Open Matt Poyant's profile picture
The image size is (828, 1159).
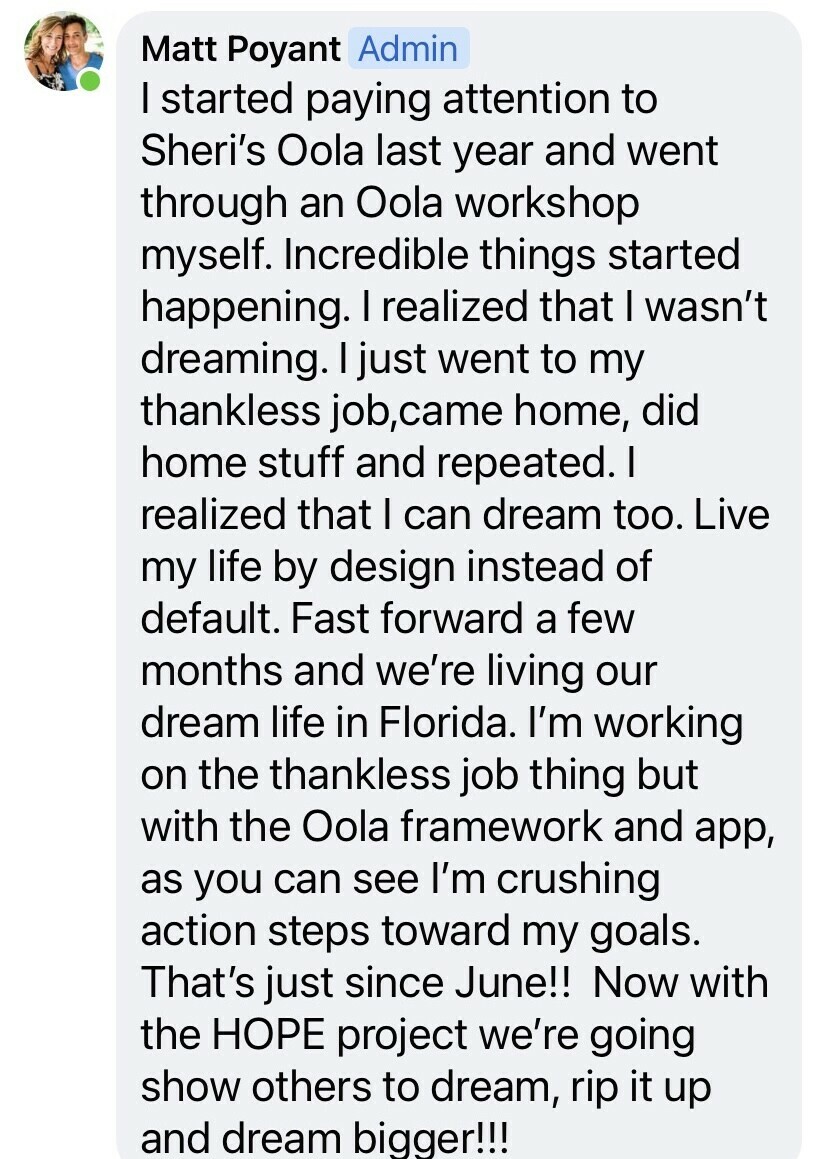point(63,50)
